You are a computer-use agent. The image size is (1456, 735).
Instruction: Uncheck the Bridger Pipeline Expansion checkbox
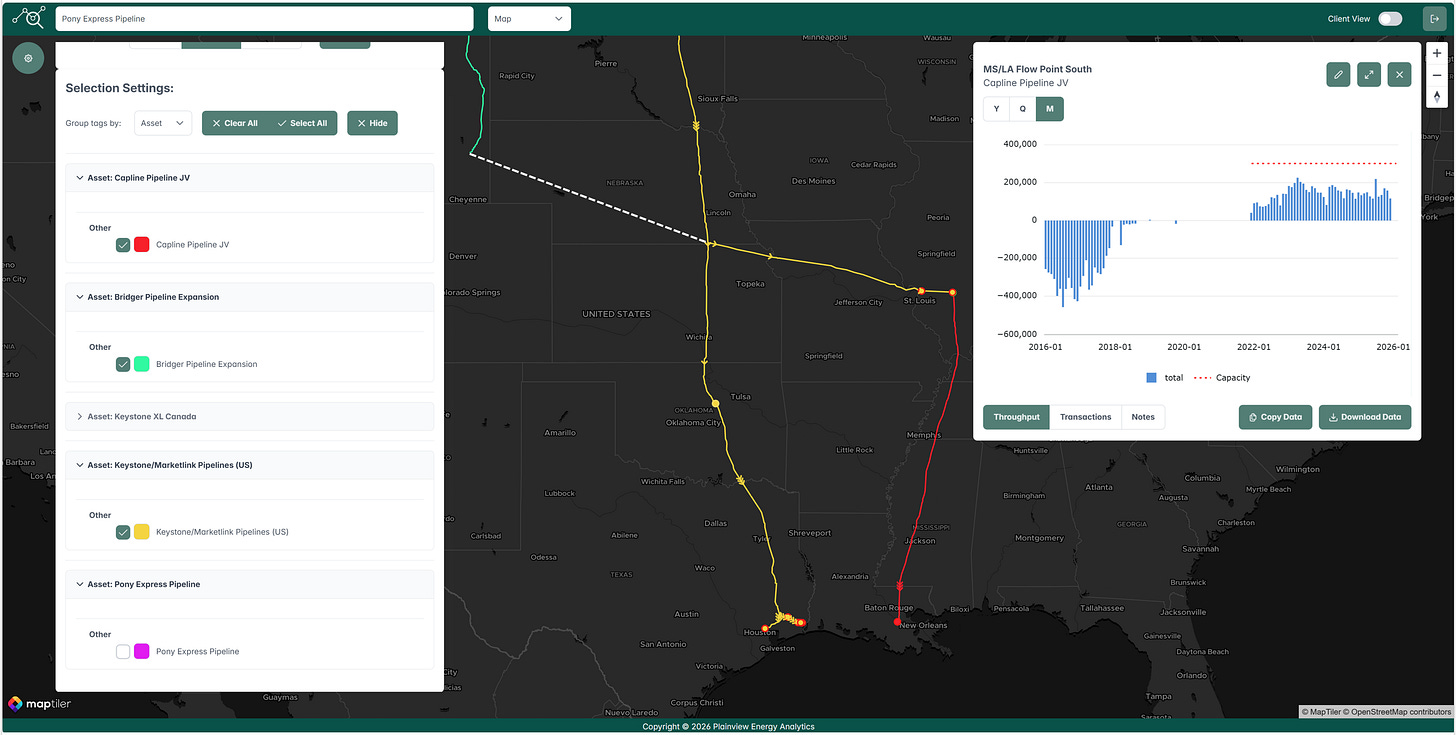point(123,364)
